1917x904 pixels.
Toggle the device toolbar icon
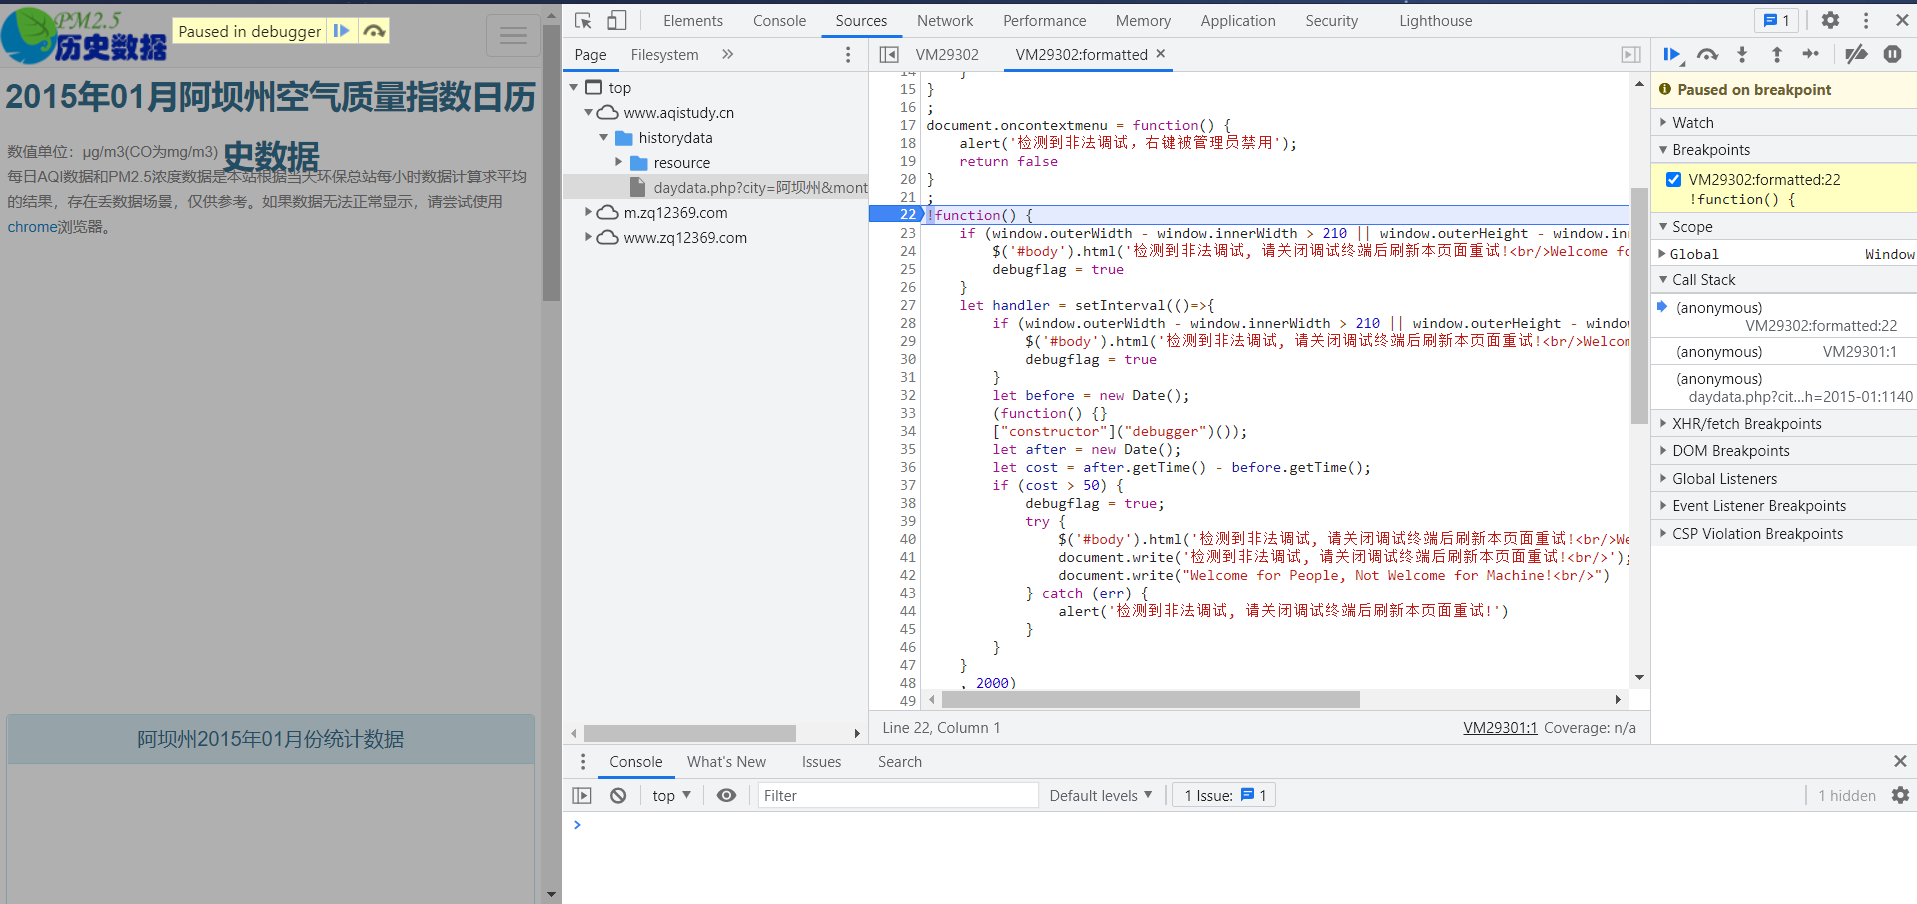point(617,21)
